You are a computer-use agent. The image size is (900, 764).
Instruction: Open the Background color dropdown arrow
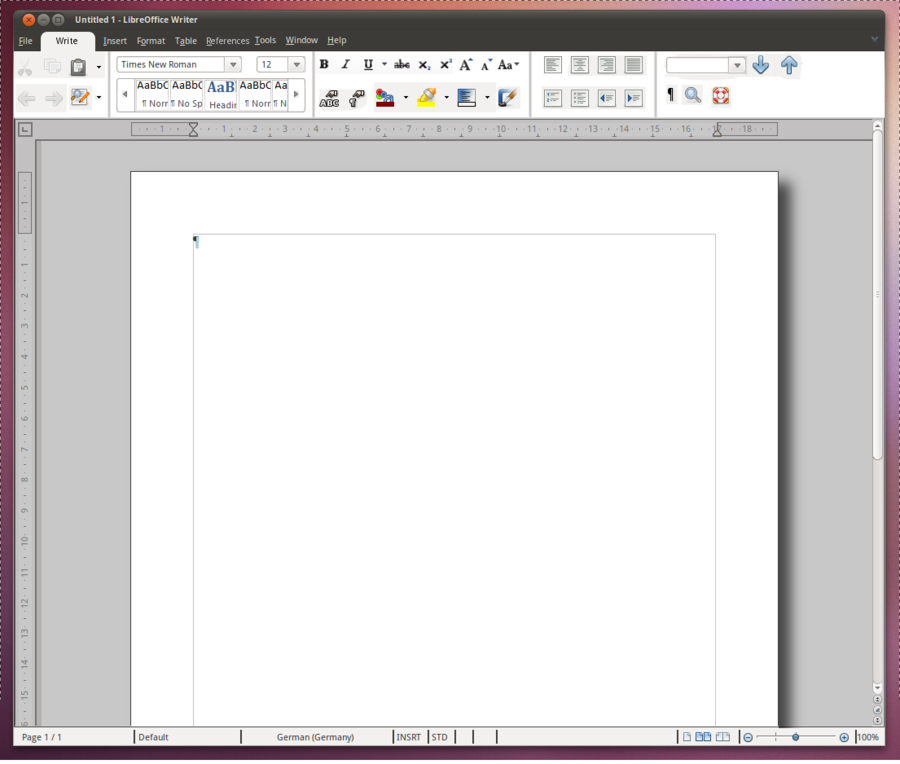click(487, 98)
